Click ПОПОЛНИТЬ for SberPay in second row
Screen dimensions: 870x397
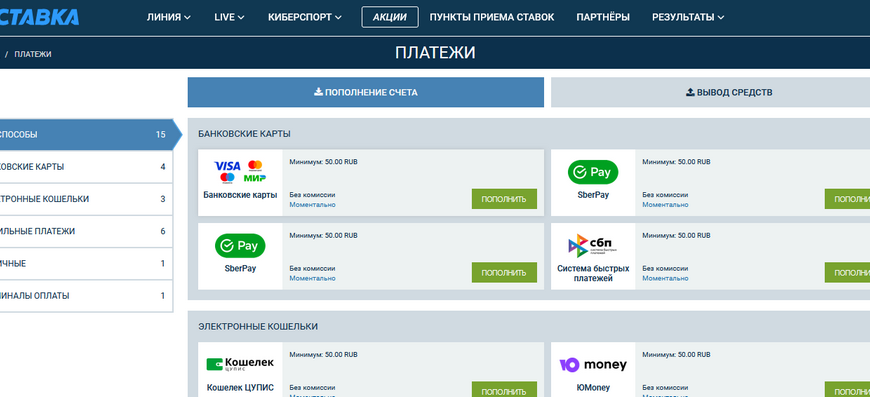pyautogui.click(x=504, y=272)
